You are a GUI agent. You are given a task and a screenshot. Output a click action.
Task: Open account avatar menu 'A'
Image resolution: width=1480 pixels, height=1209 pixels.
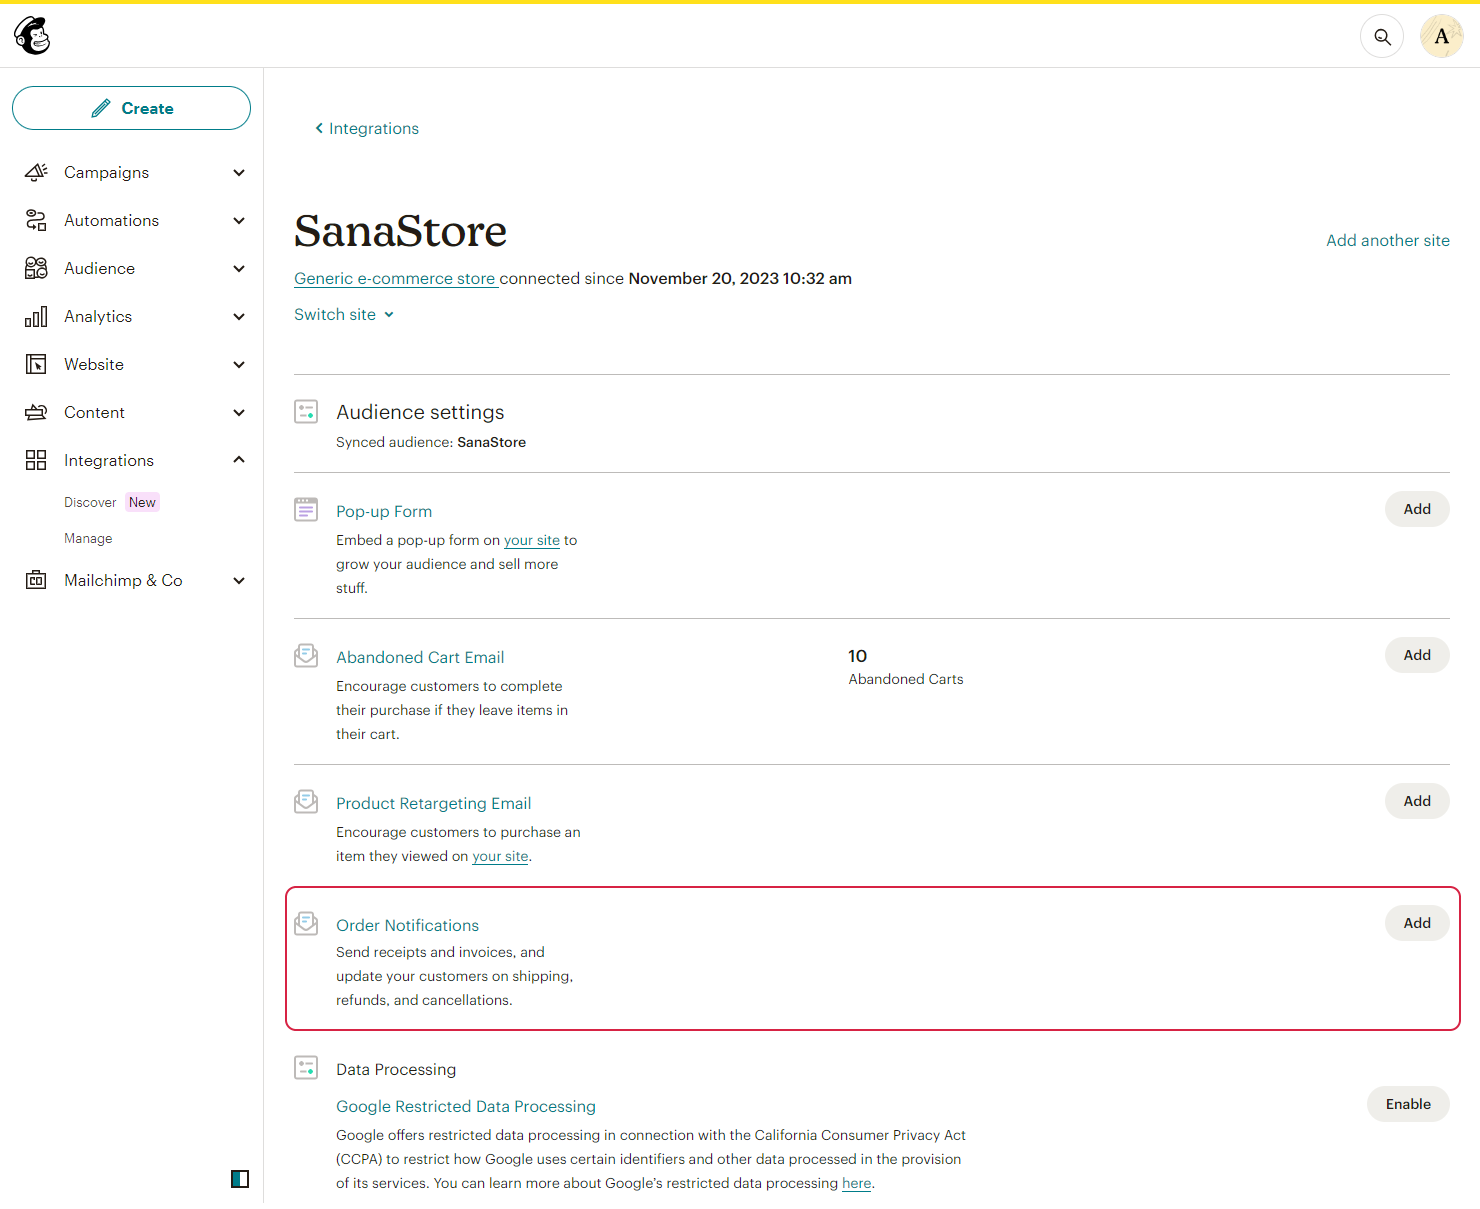pos(1442,37)
